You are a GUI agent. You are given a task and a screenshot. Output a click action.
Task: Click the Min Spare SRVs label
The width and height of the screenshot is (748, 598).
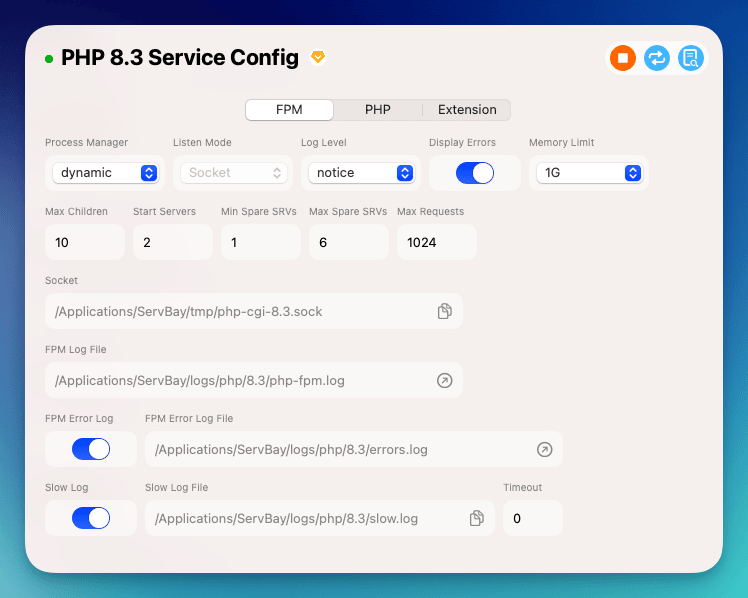(259, 211)
